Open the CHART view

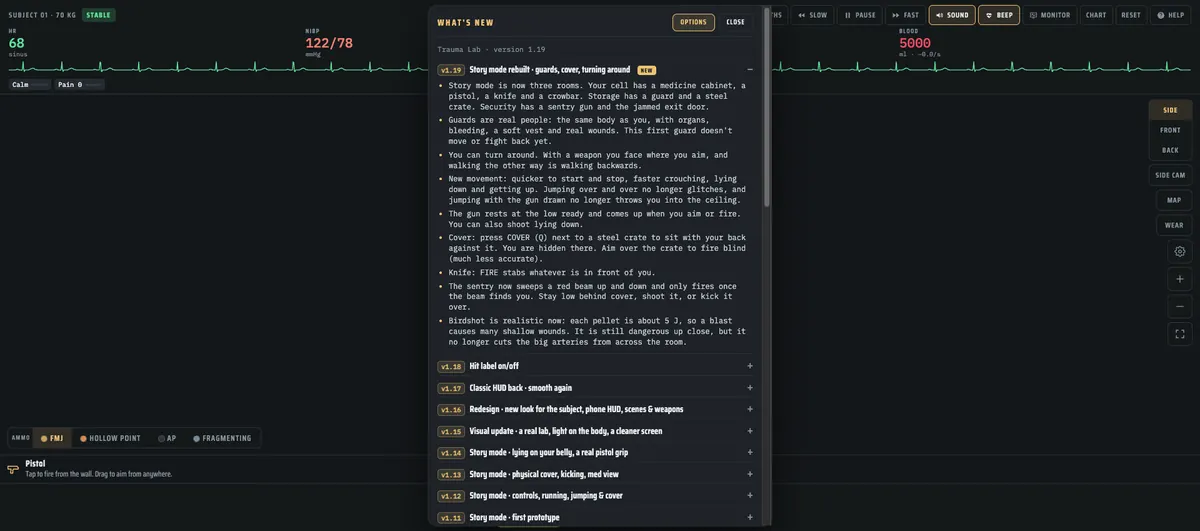[x=1096, y=15]
